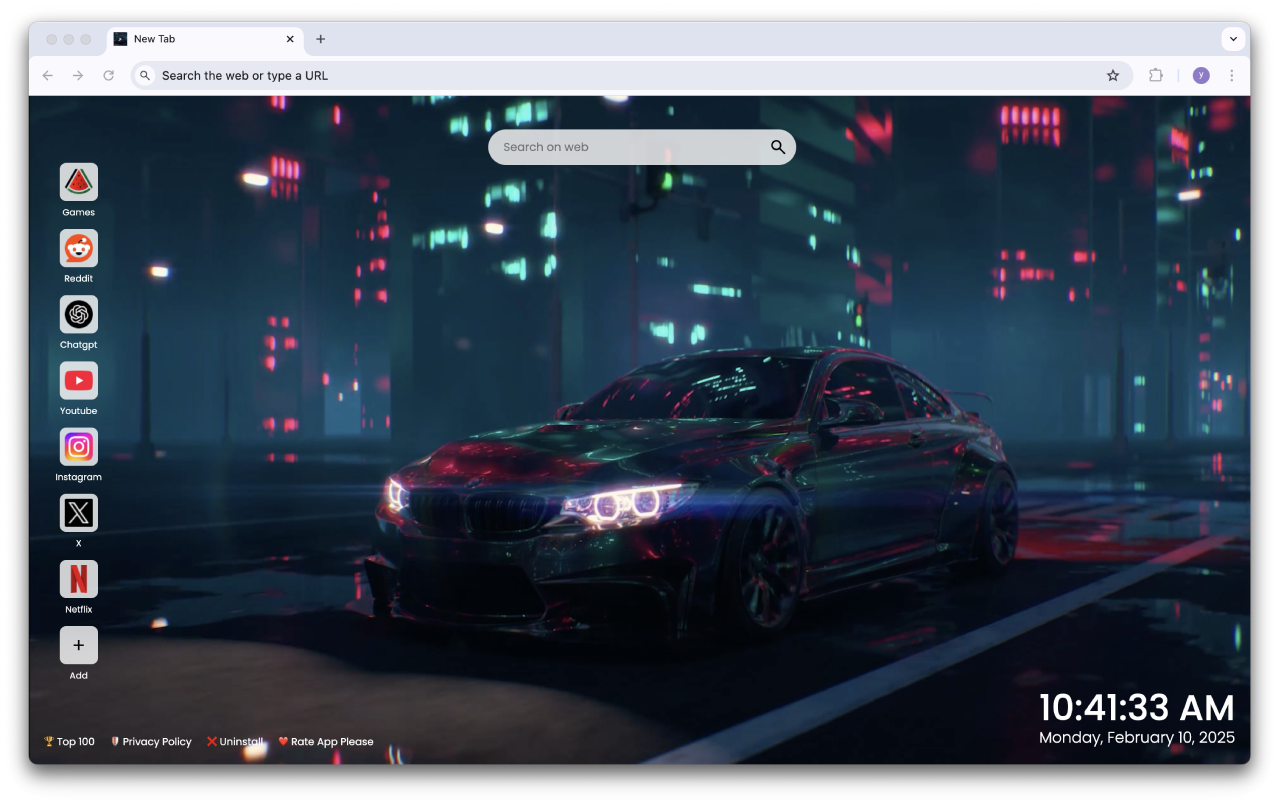This screenshot has height=800, width=1280.
Task: Click the Add shortcut button
Action: coord(78,645)
